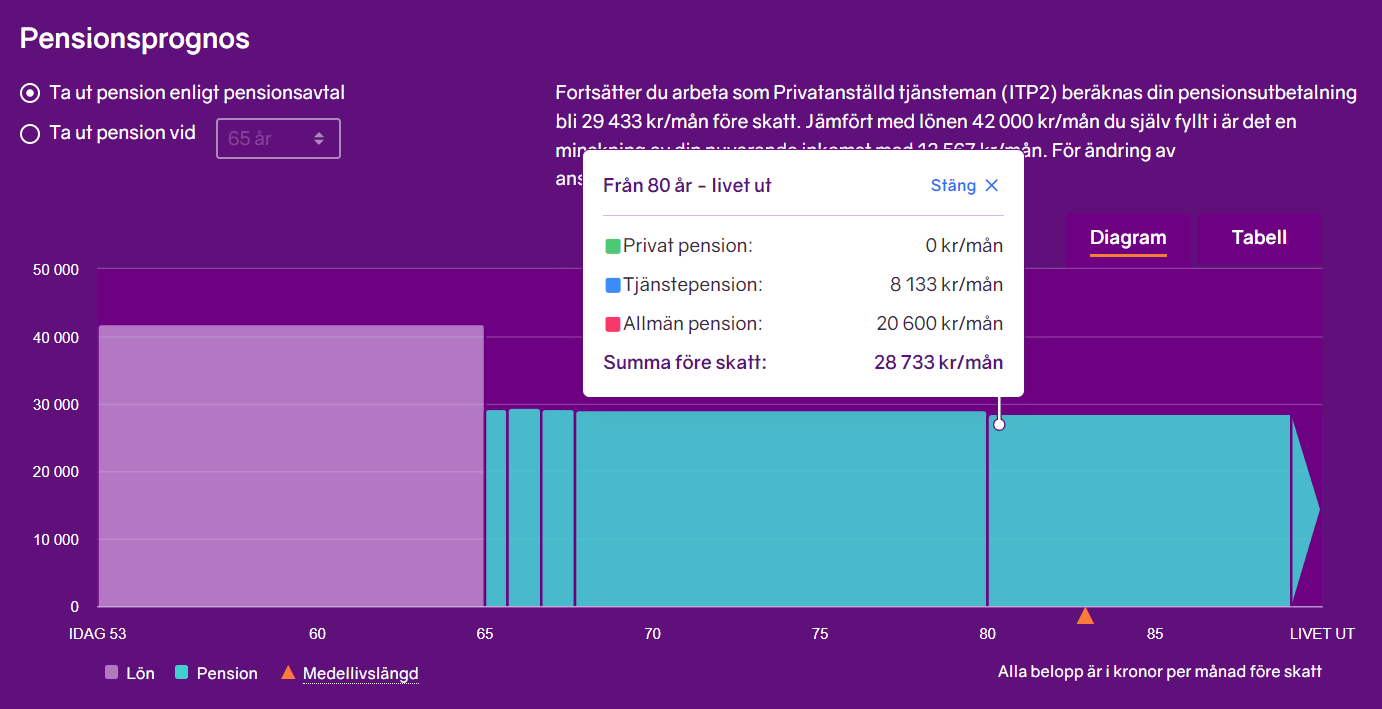
Task: Click the arrow-shaped Livet ut bar end
Action: 1305,510
